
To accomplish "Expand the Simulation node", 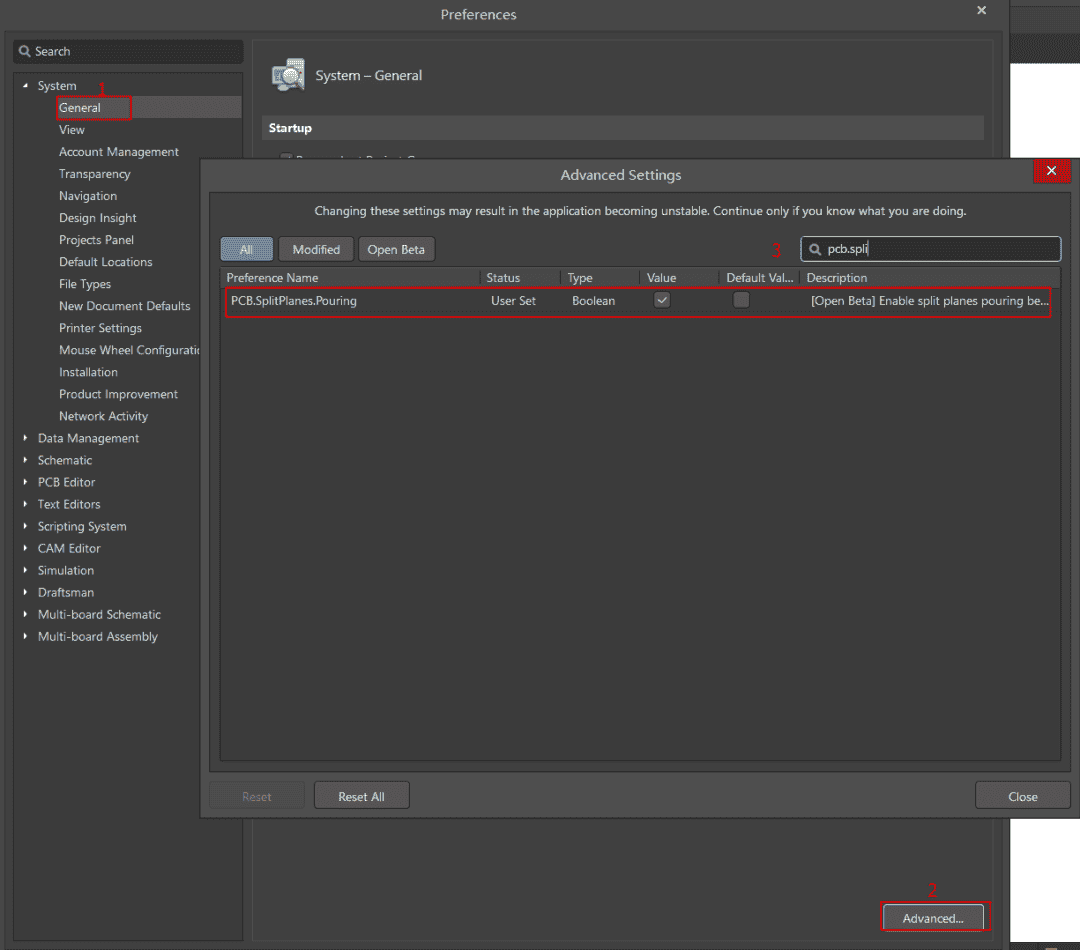I will click(25, 570).
